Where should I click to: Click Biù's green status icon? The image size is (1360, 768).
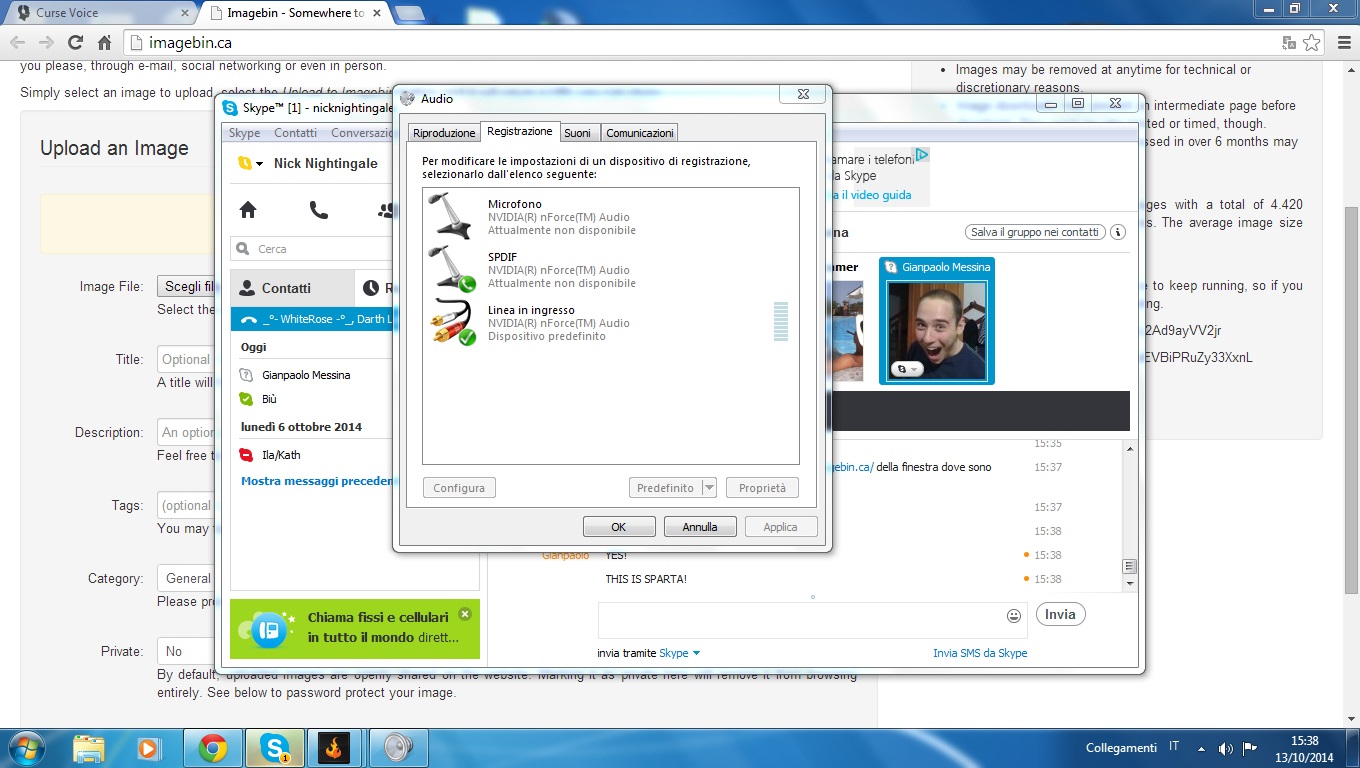[x=247, y=399]
